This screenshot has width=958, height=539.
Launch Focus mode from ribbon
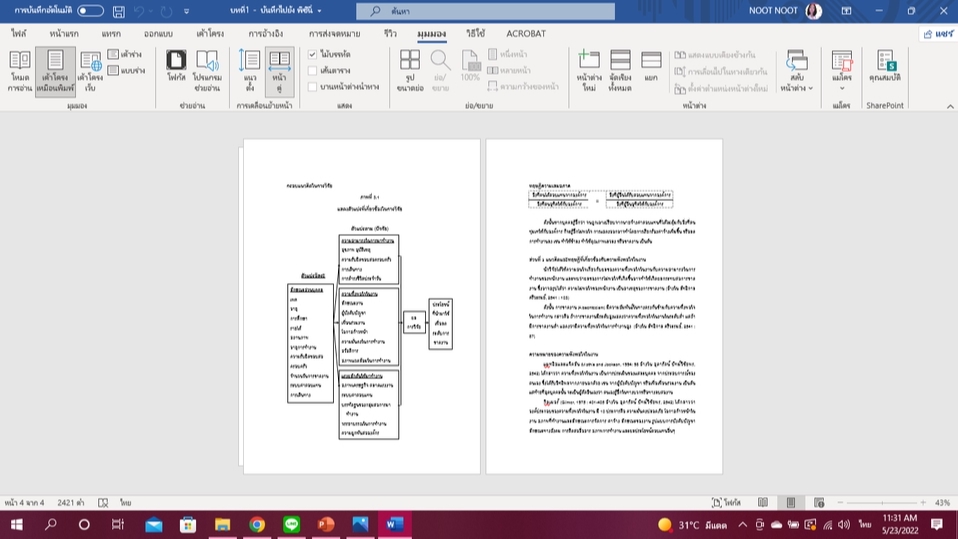176,65
